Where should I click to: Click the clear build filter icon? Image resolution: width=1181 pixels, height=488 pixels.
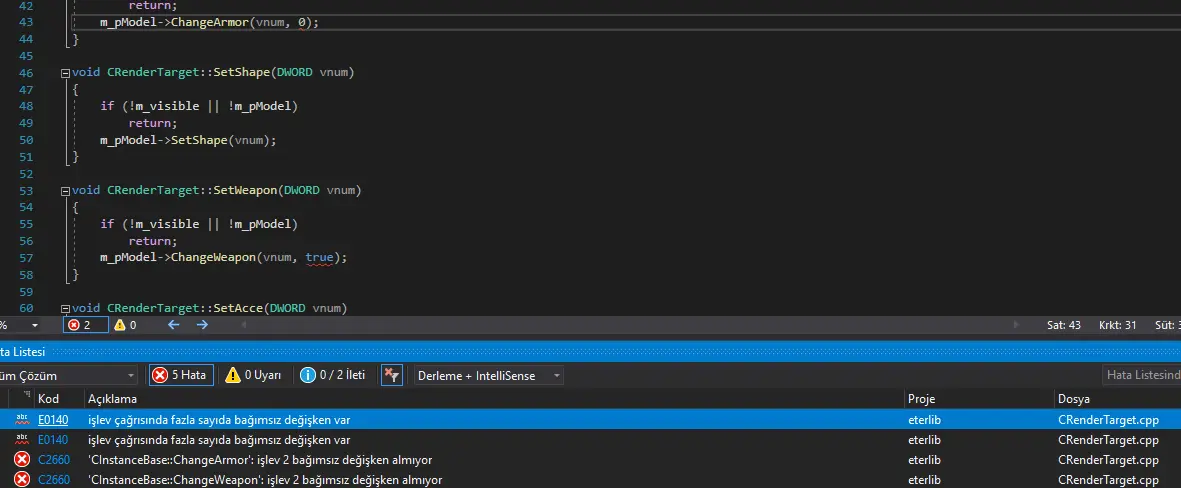pos(392,375)
